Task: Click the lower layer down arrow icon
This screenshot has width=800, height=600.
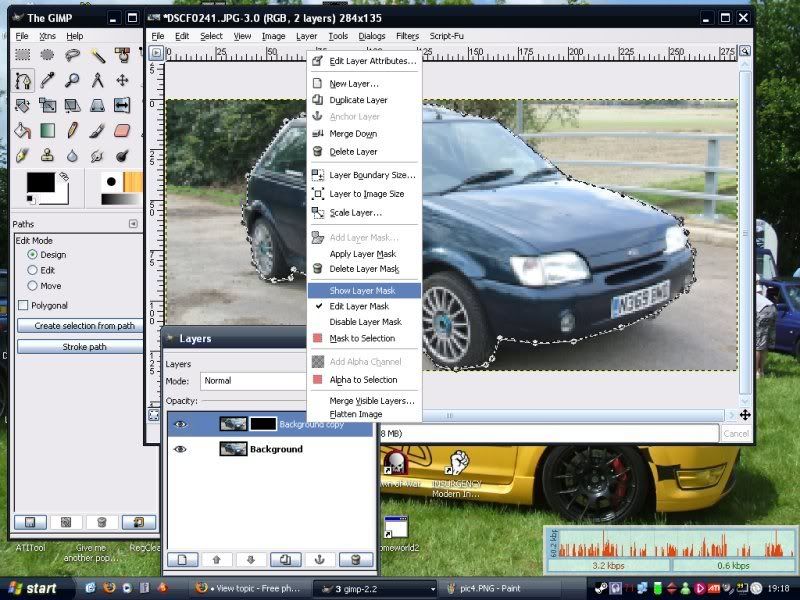Action: (251, 560)
